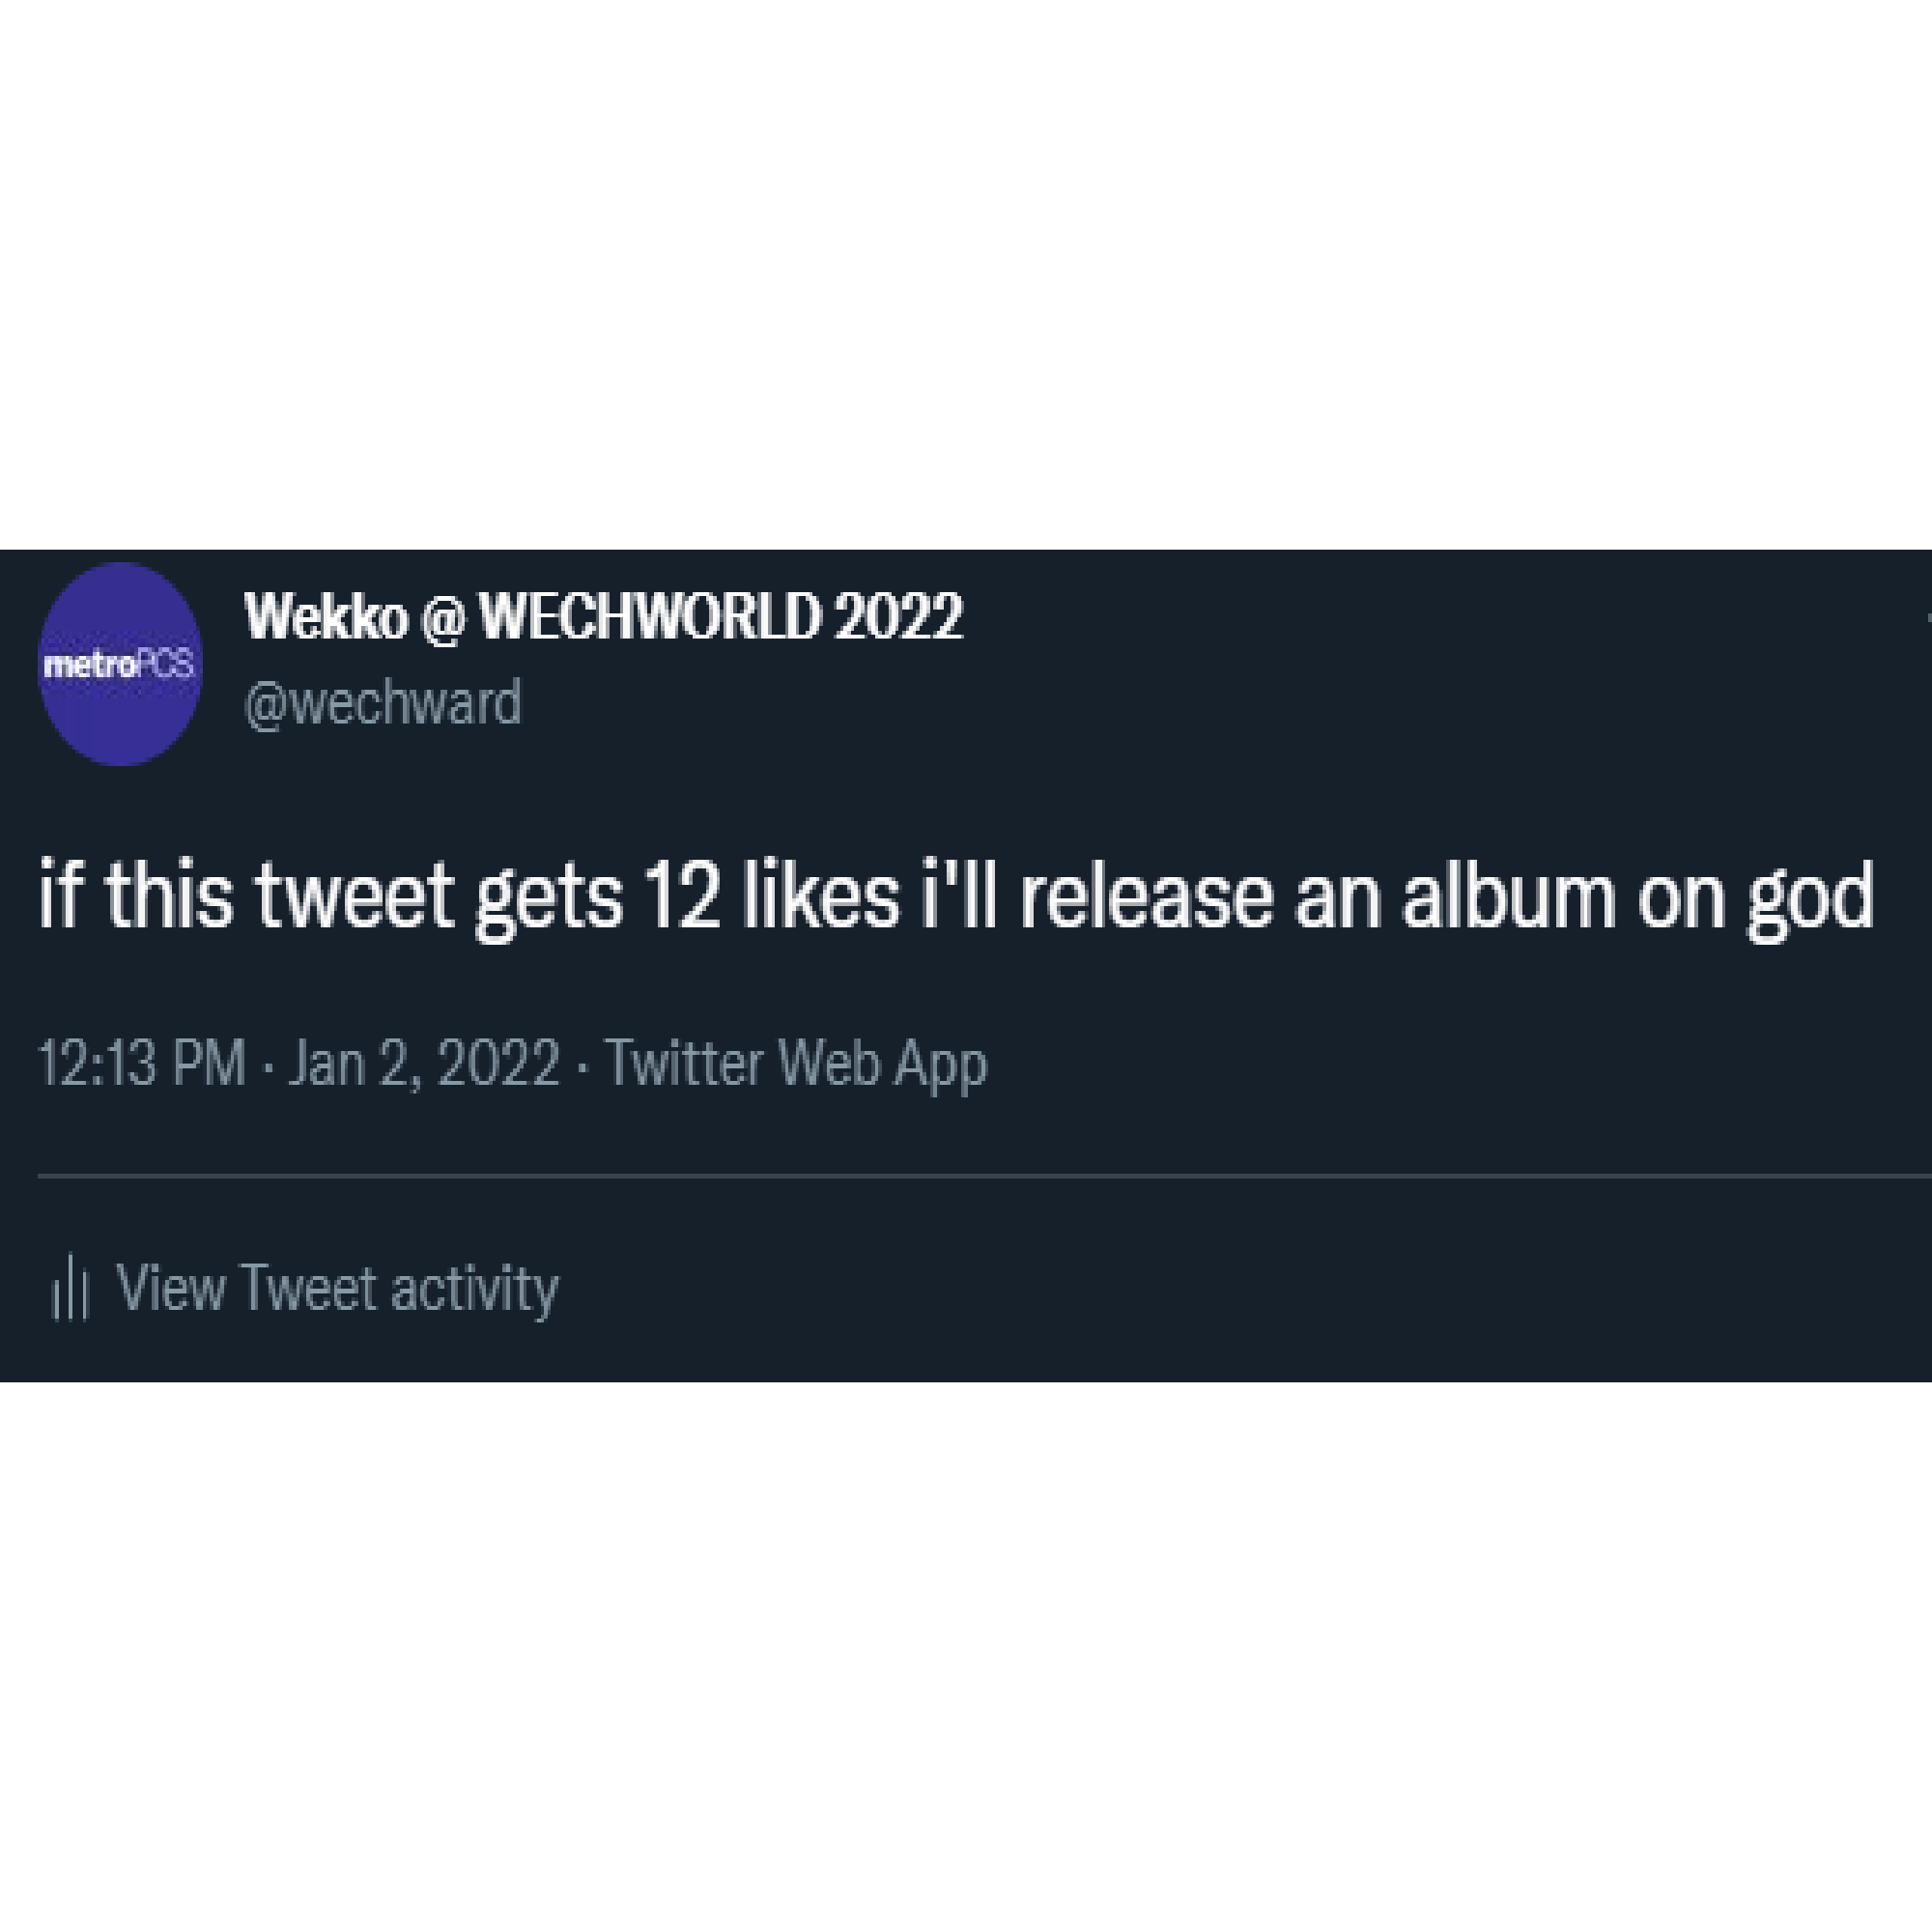The height and width of the screenshot is (1932, 1932).
Task: Open the Wekko @ WECHWORLD 2022 profile name
Action: (x=604, y=617)
